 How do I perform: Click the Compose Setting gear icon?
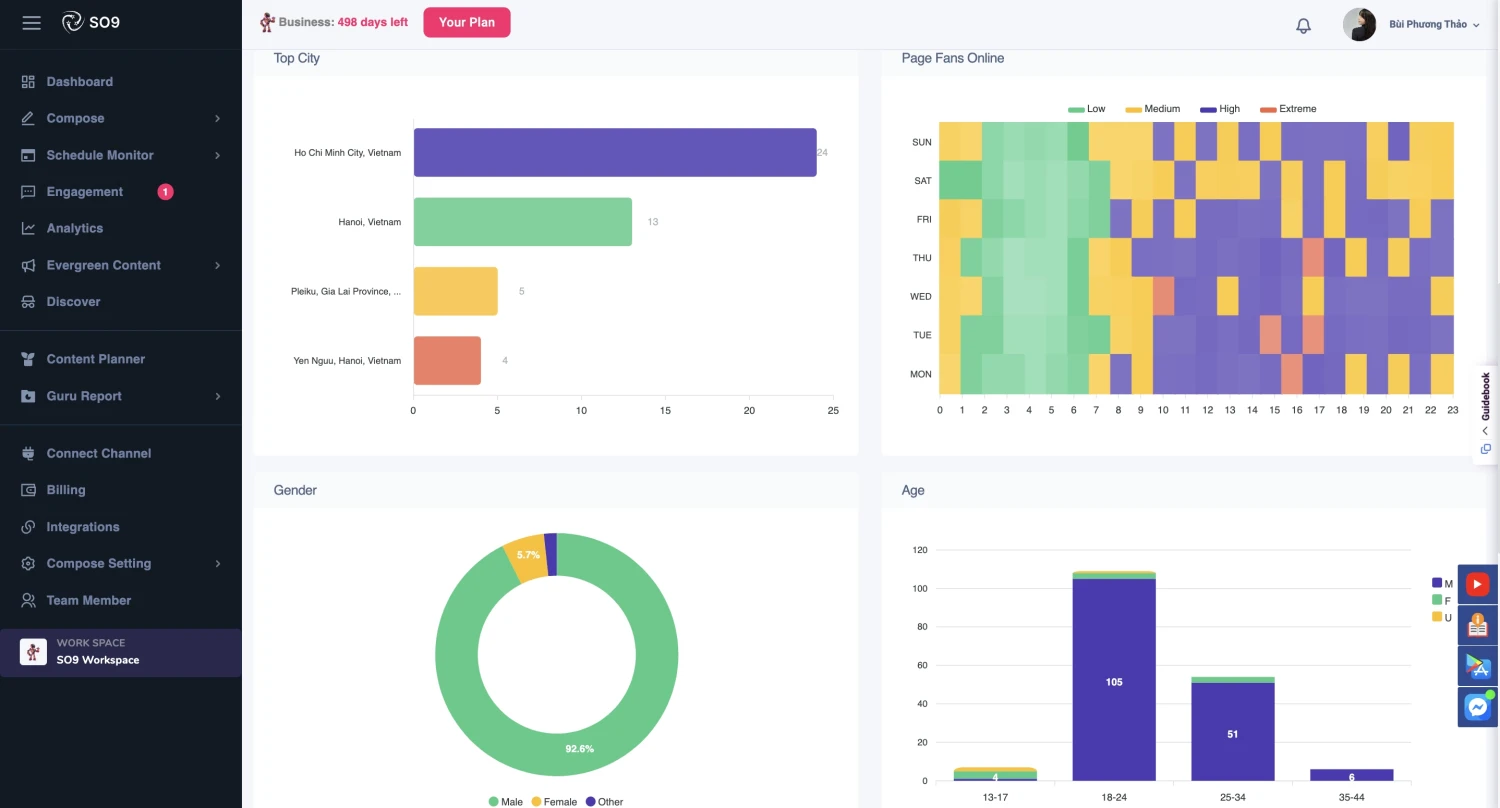[x=28, y=564]
